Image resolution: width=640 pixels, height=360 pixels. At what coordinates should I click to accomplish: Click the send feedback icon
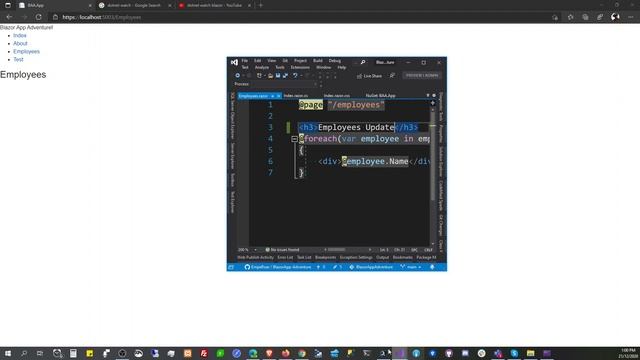point(392,76)
